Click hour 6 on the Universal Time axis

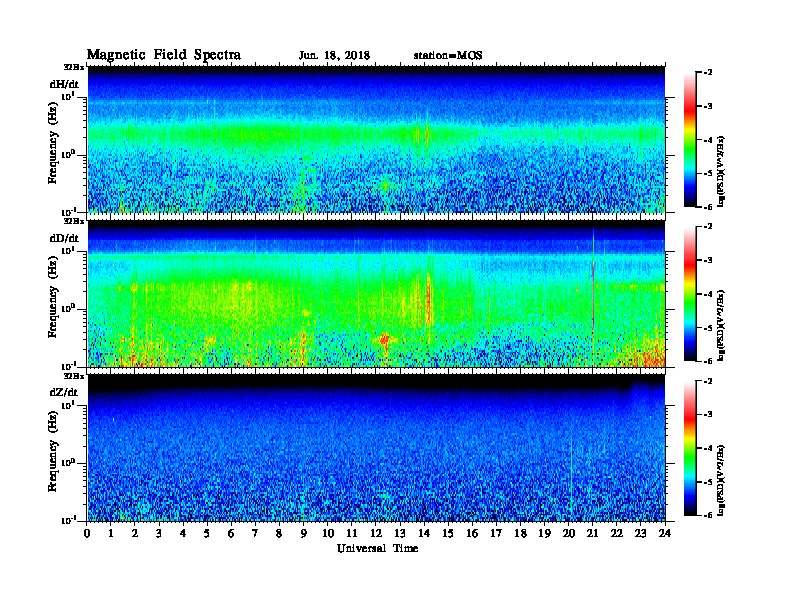[x=231, y=533]
